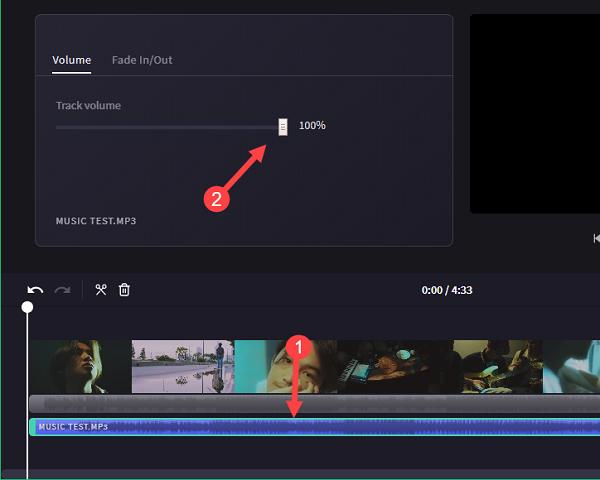Click the redo arrow icon
600x480 pixels.
[62, 290]
